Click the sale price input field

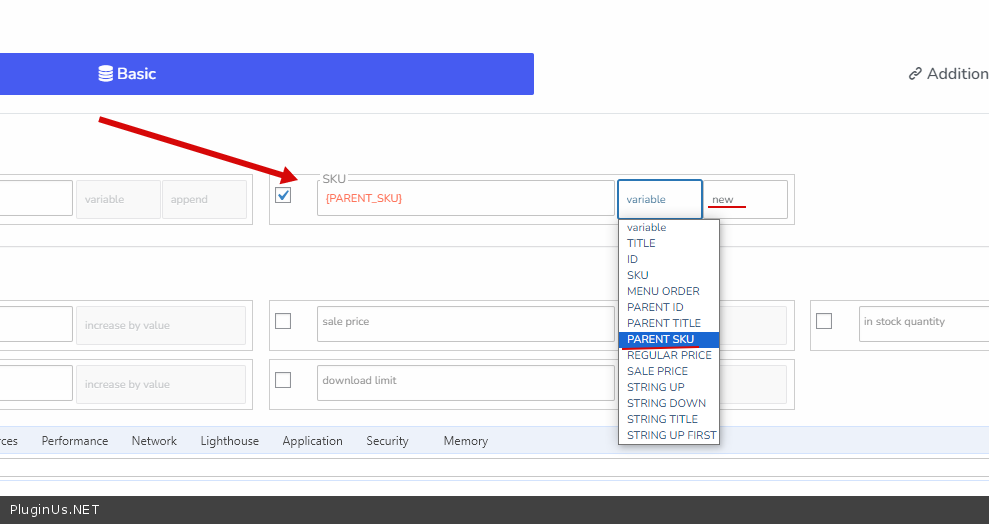[x=465, y=323]
